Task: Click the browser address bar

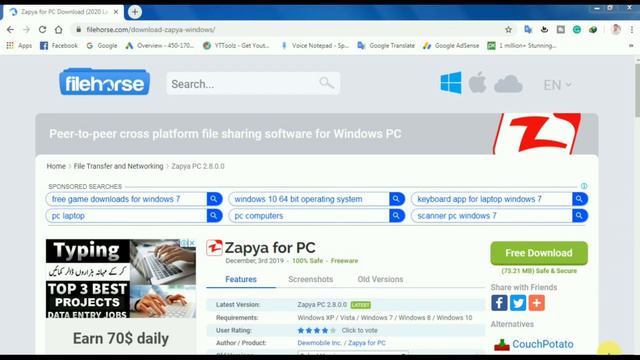Action: (286, 29)
